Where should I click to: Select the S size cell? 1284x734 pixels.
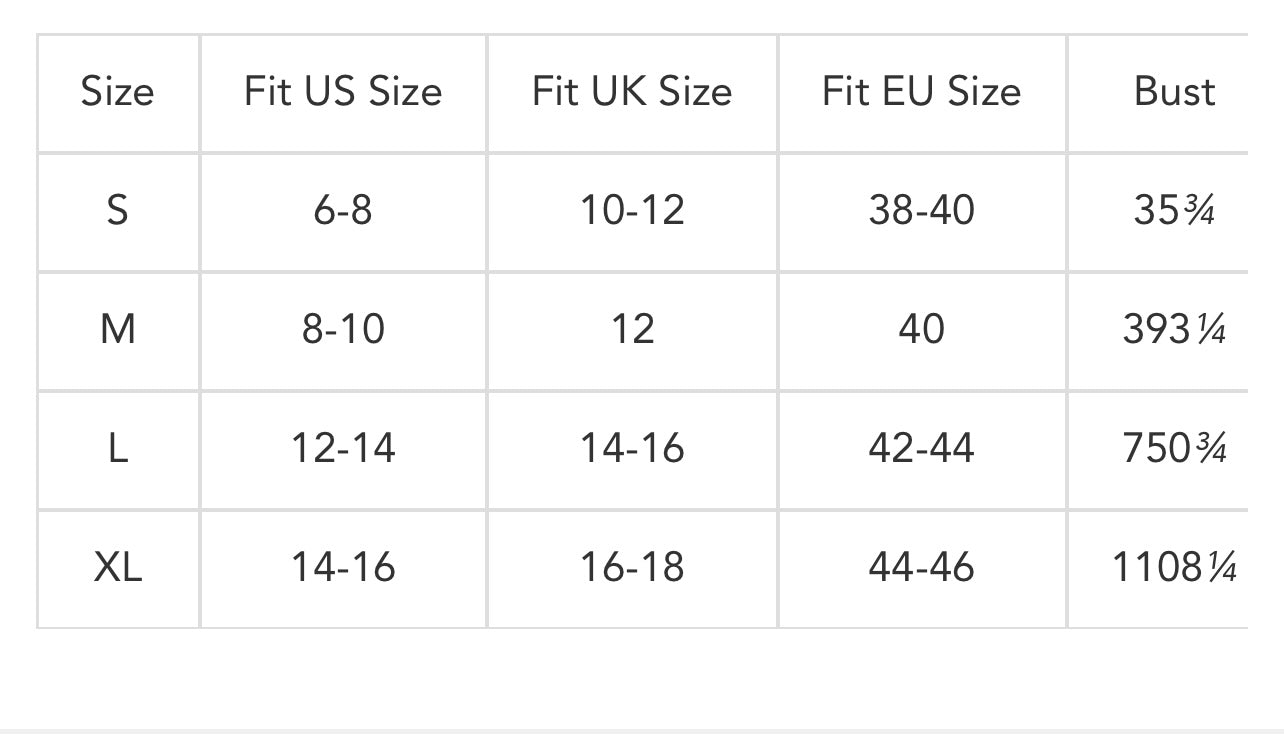pyautogui.click(x=118, y=211)
